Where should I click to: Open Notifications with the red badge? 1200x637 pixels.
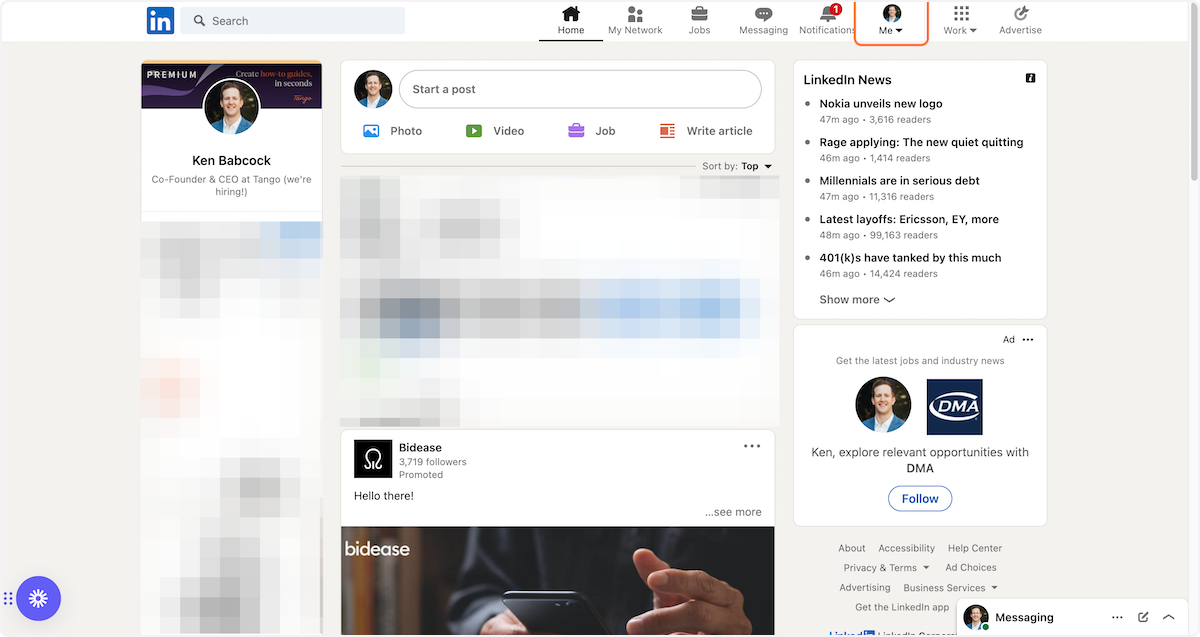(828, 21)
